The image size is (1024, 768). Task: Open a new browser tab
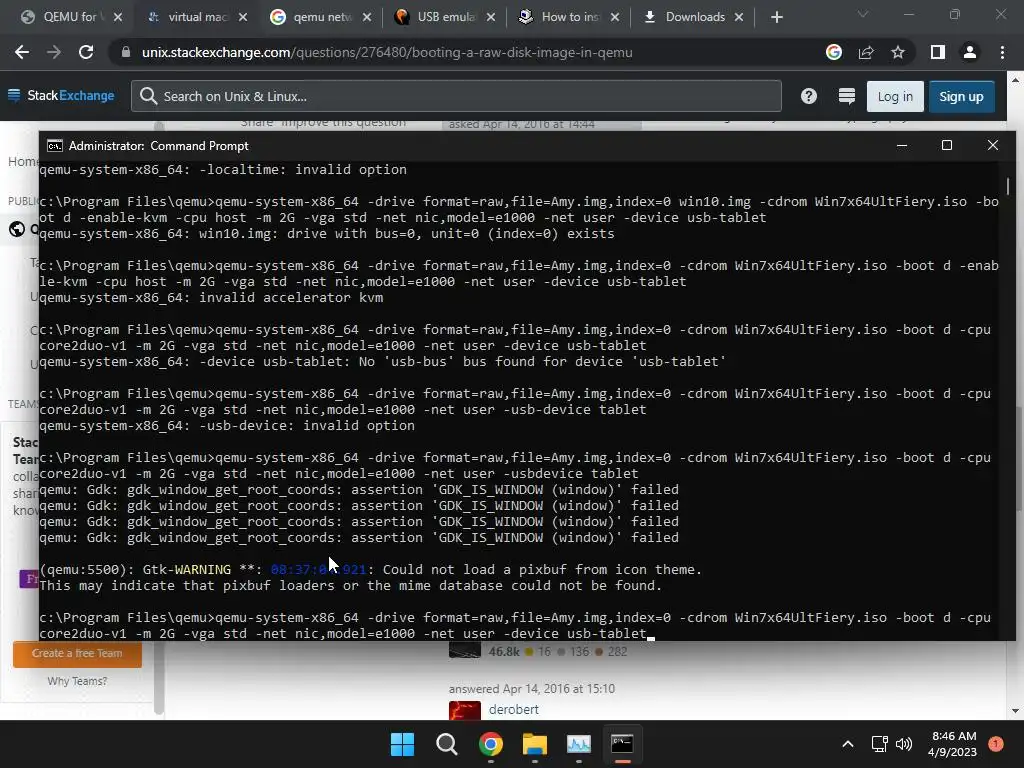[776, 17]
